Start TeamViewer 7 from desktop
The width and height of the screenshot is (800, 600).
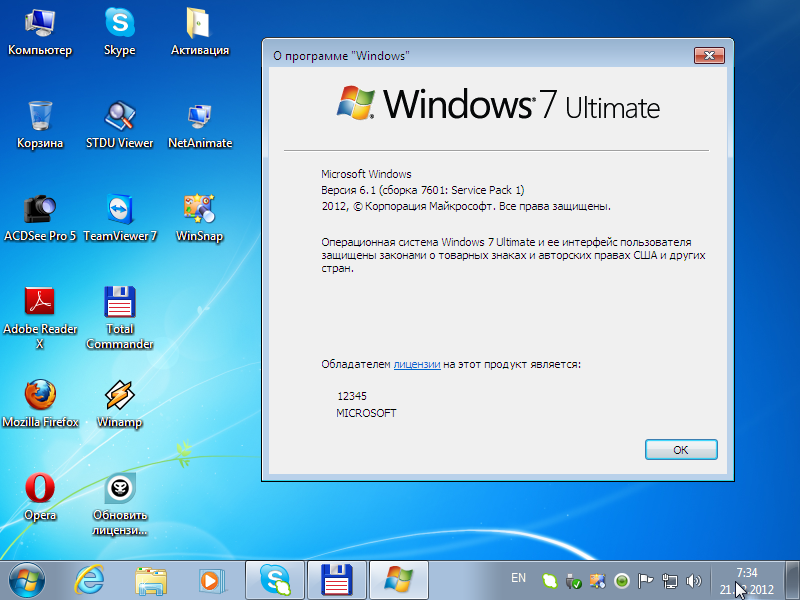click(x=119, y=217)
